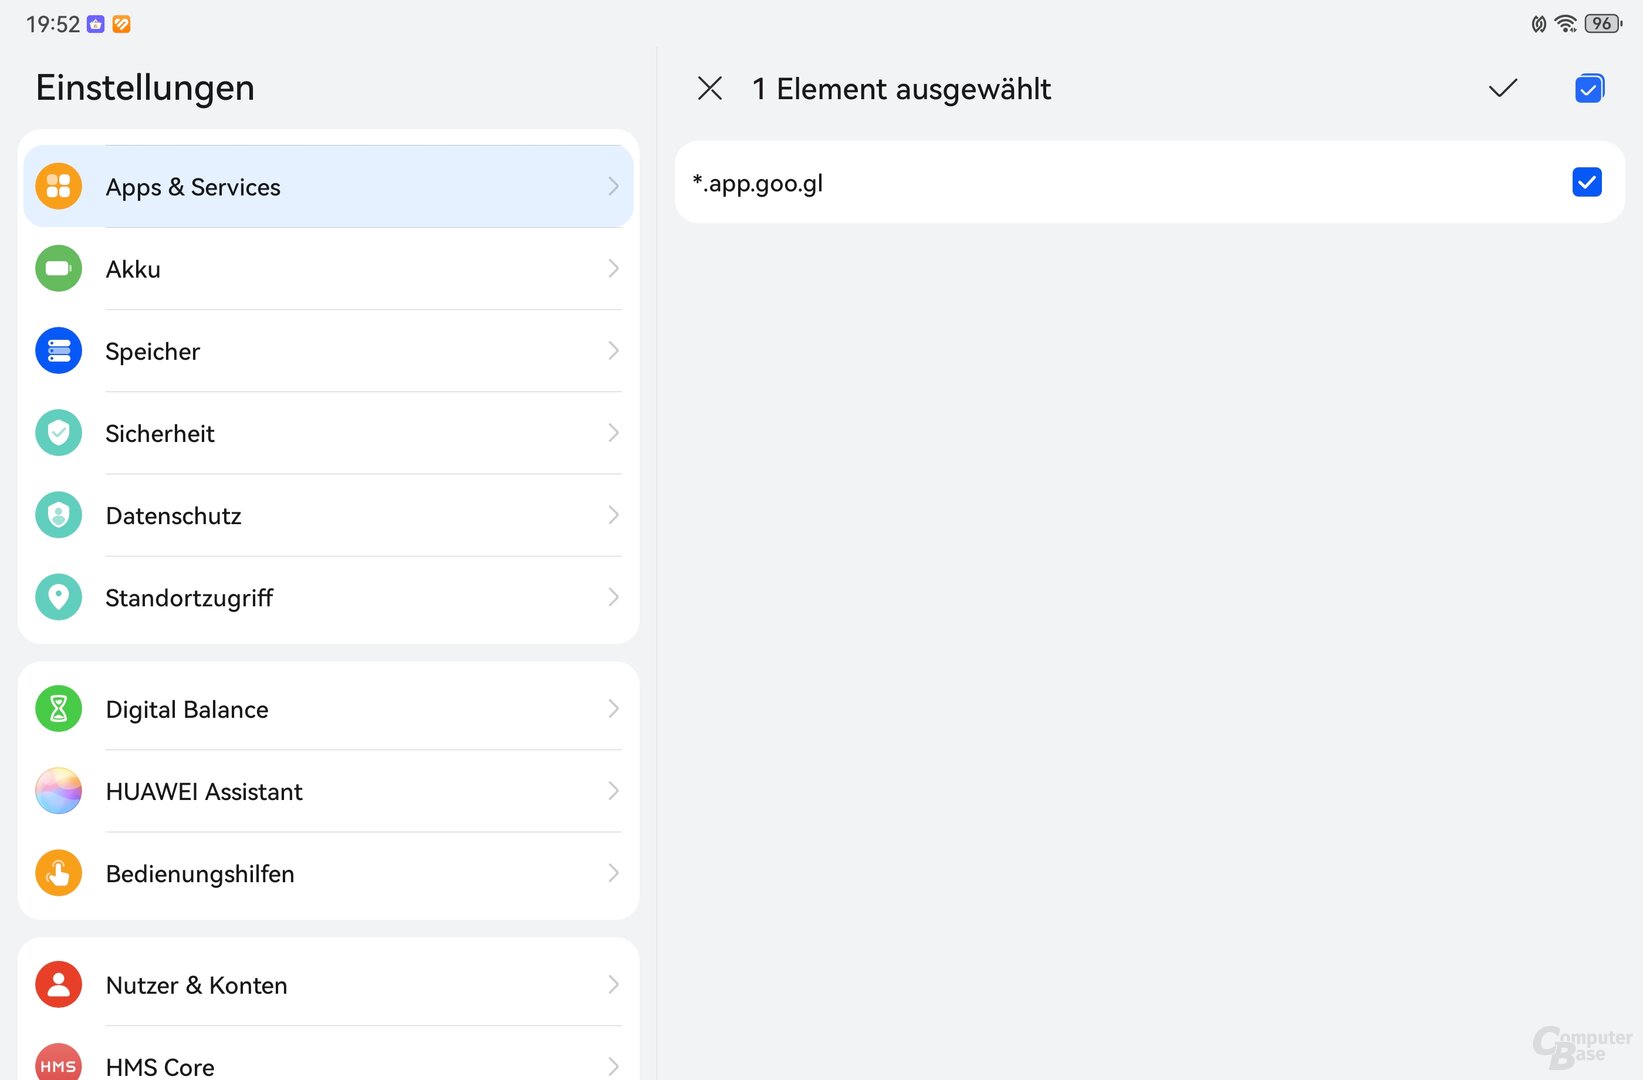Expand Speicher via its chevron
Image resolution: width=1643 pixels, height=1080 pixels.
(x=613, y=350)
